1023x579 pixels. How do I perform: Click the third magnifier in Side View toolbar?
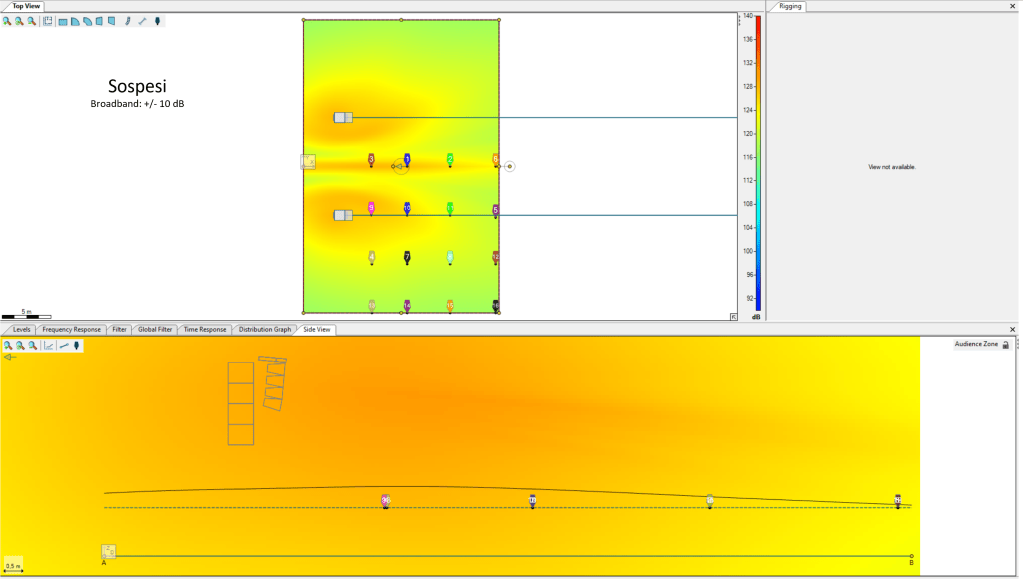point(33,346)
